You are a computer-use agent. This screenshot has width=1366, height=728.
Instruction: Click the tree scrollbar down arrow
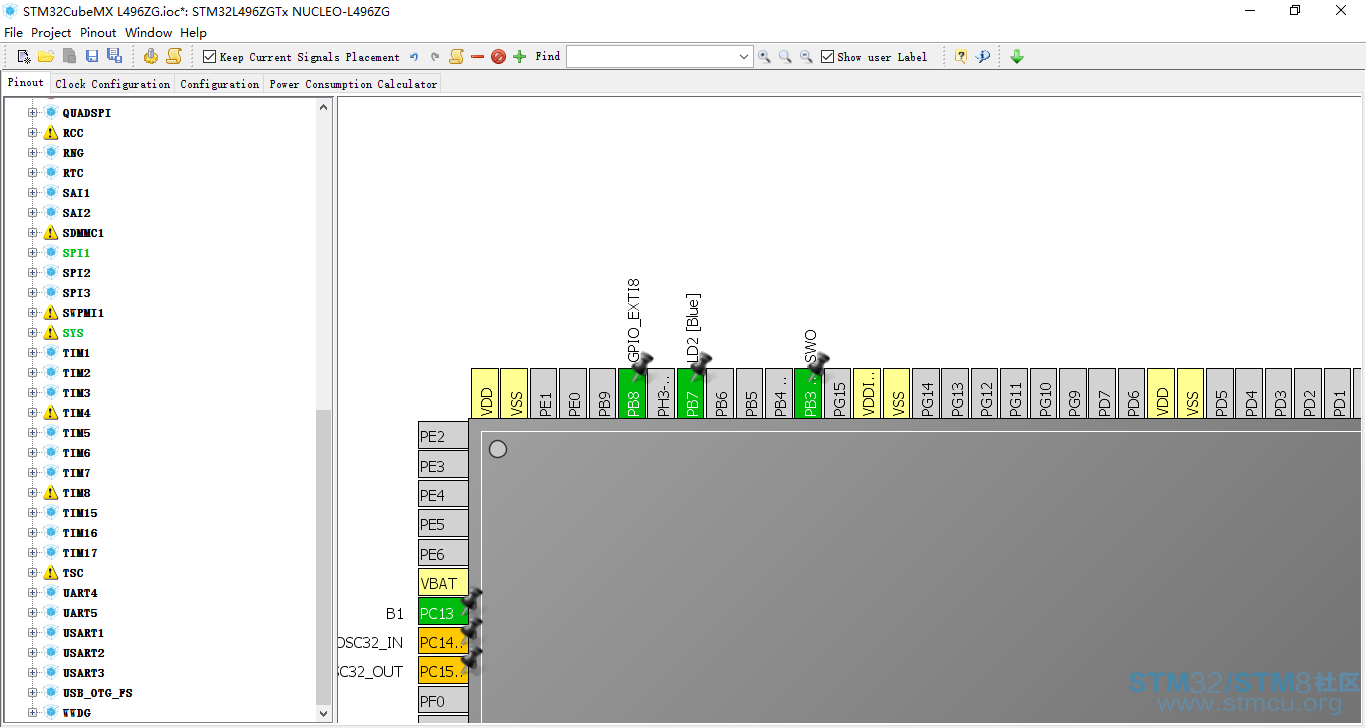tap(324, 713)
